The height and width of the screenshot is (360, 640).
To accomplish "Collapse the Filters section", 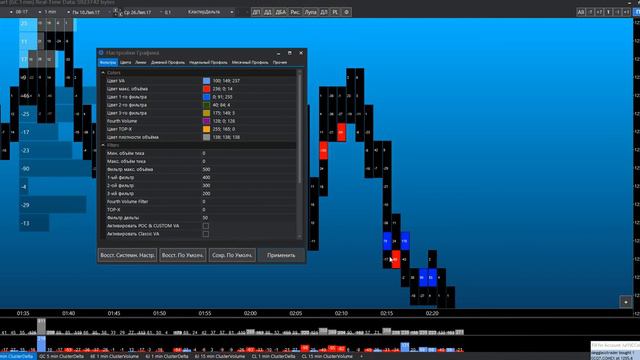I will click(x=103, y=145).
